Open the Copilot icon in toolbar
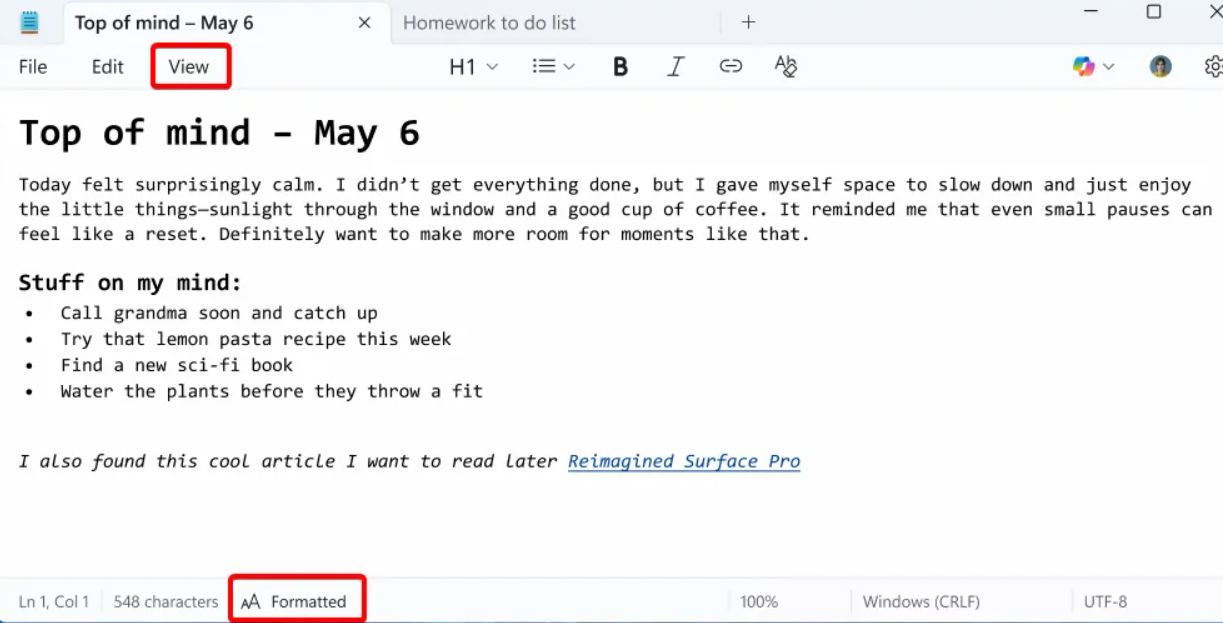 (1083, 67)
